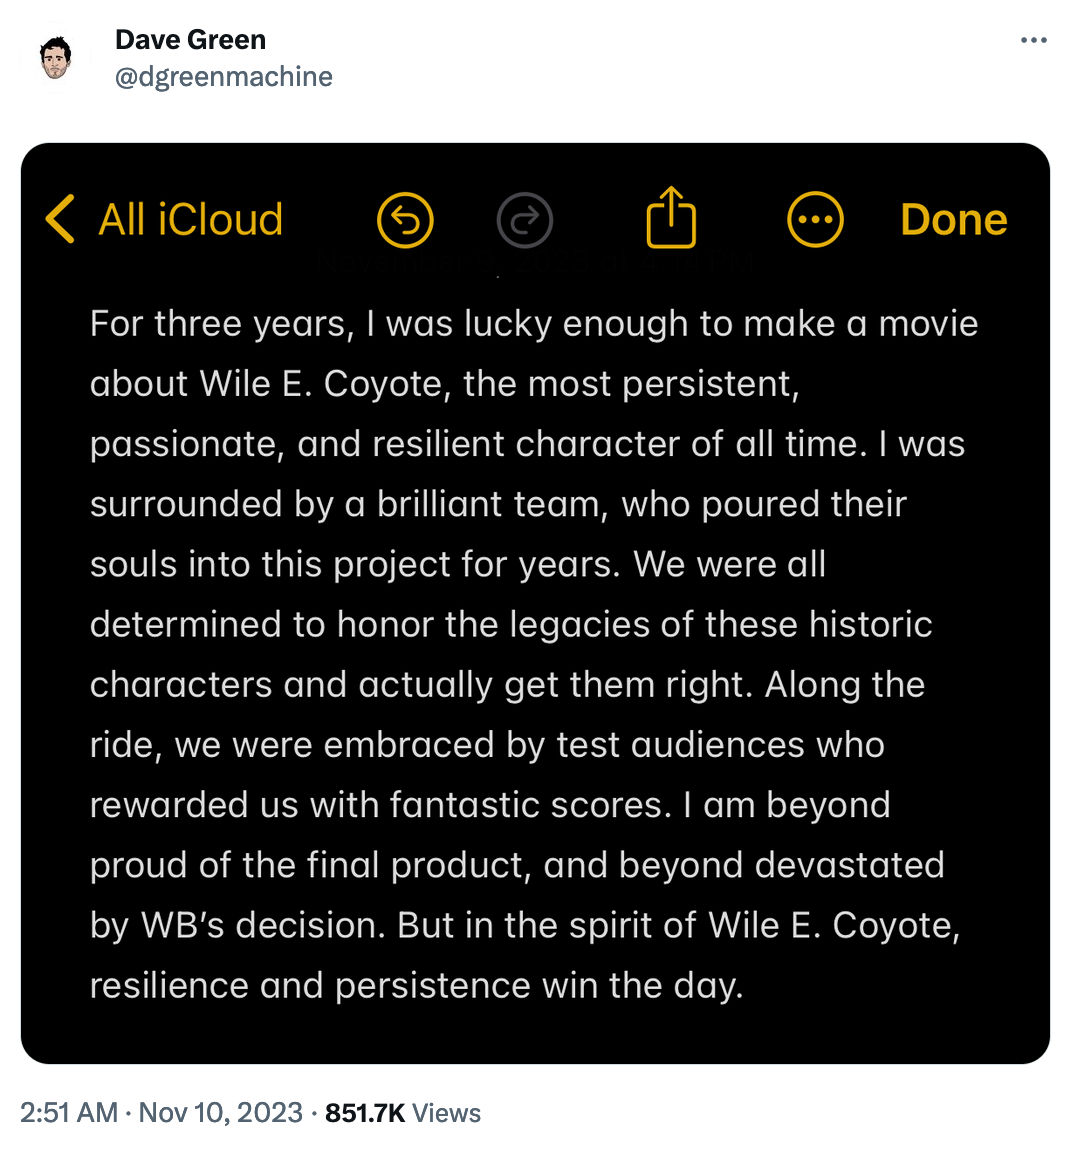The image size is (1072, 1154).
Task: Open the tweet's three-dot more options menu
Action: 1033,41
